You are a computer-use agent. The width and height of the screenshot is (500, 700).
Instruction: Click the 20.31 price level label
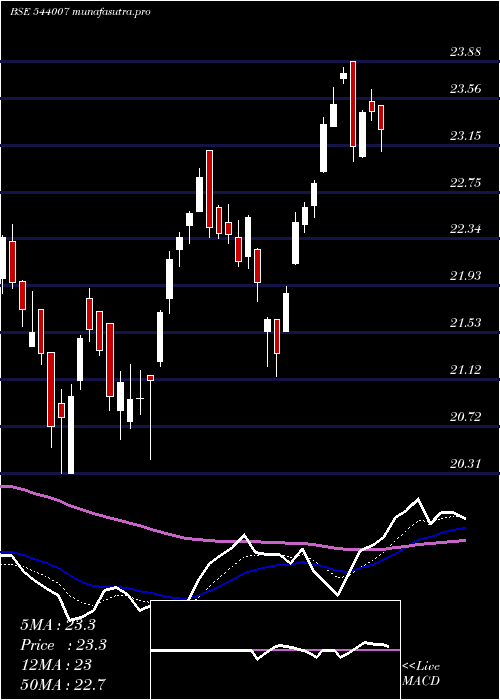point(466,464)
